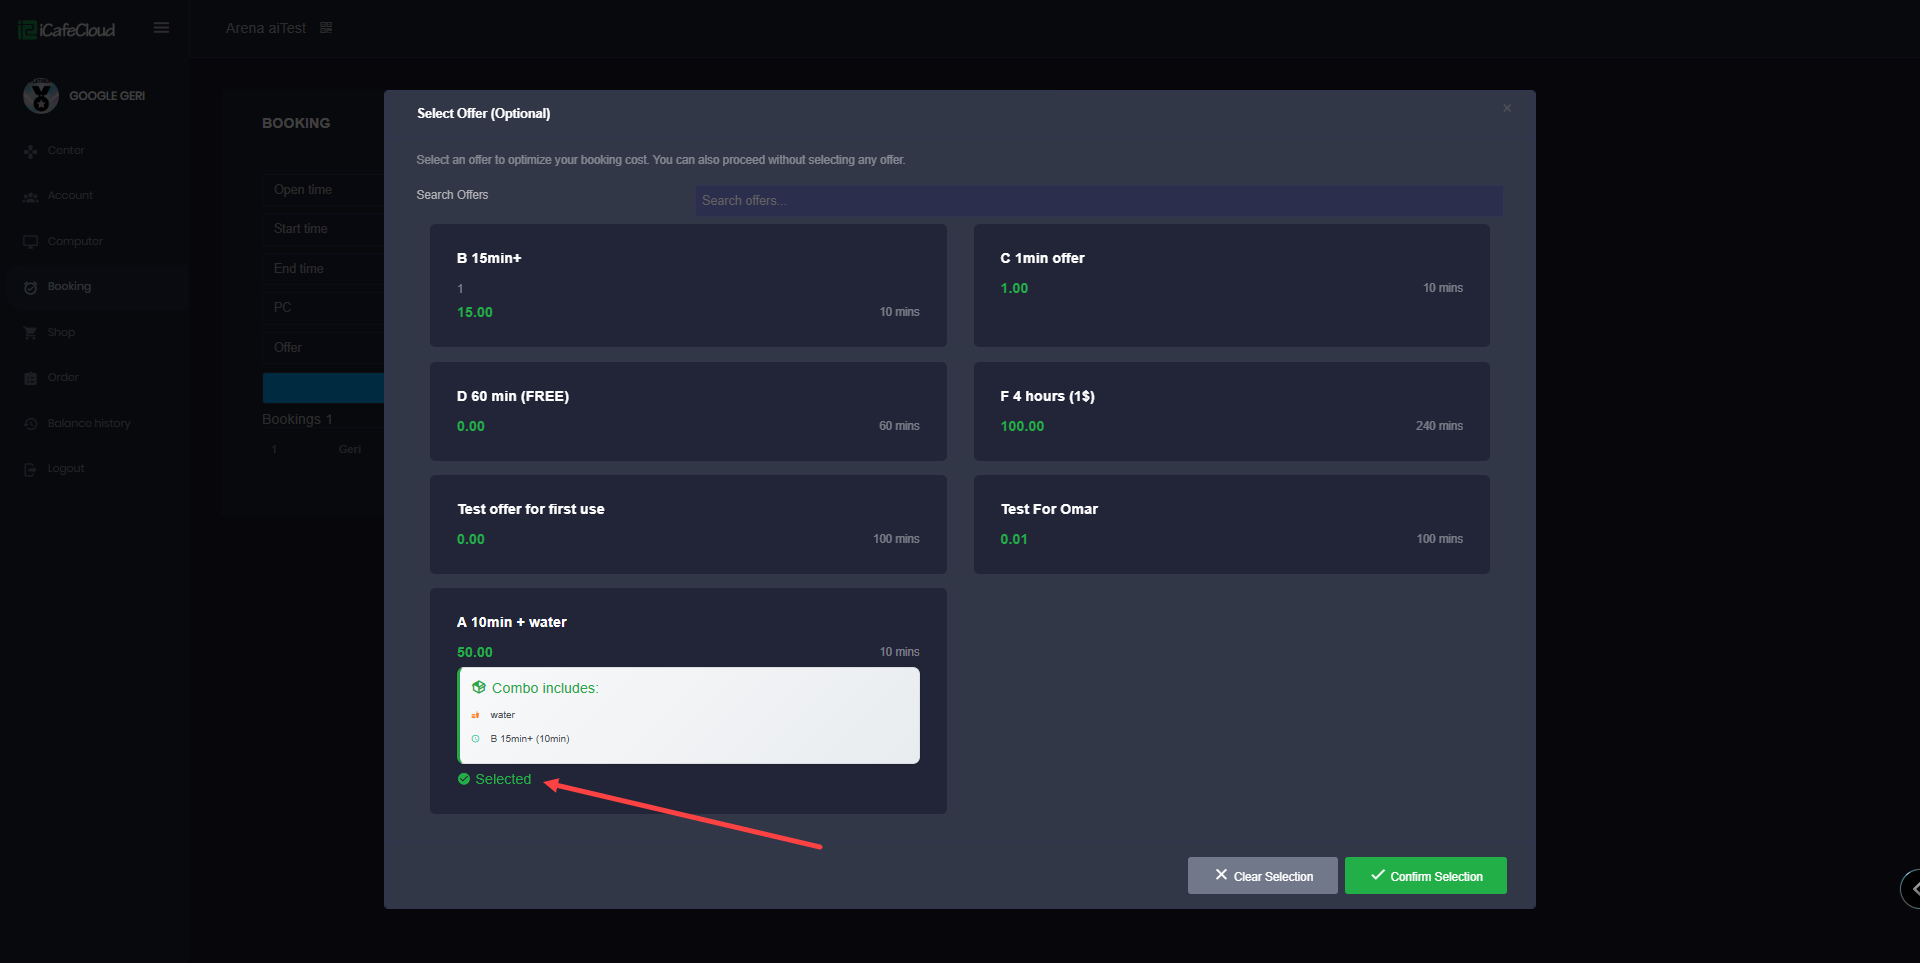Choose the D 60 min (FREE) offer
Screen dimensions: 1920x963
coord(687,411)
